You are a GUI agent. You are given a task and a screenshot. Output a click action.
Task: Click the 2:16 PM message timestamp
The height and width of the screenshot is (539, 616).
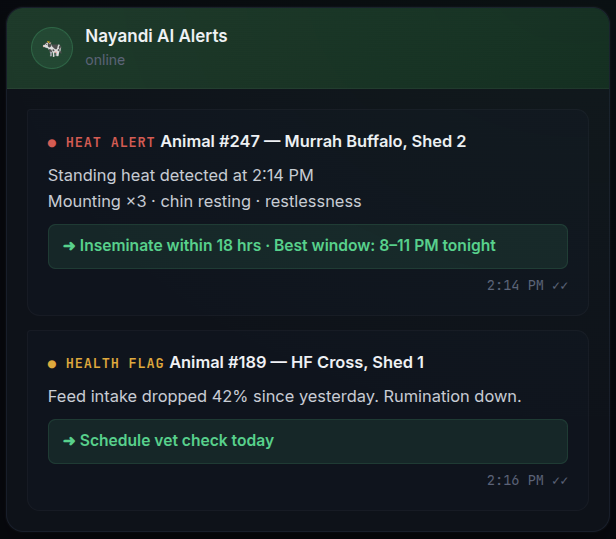click(x=515, y=480)
